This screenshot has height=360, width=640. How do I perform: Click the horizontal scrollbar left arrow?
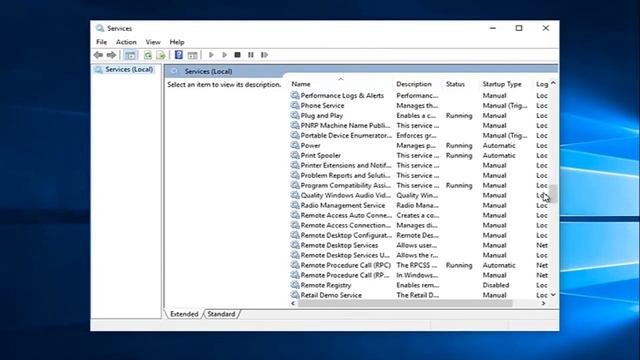[x=293, y=303]
